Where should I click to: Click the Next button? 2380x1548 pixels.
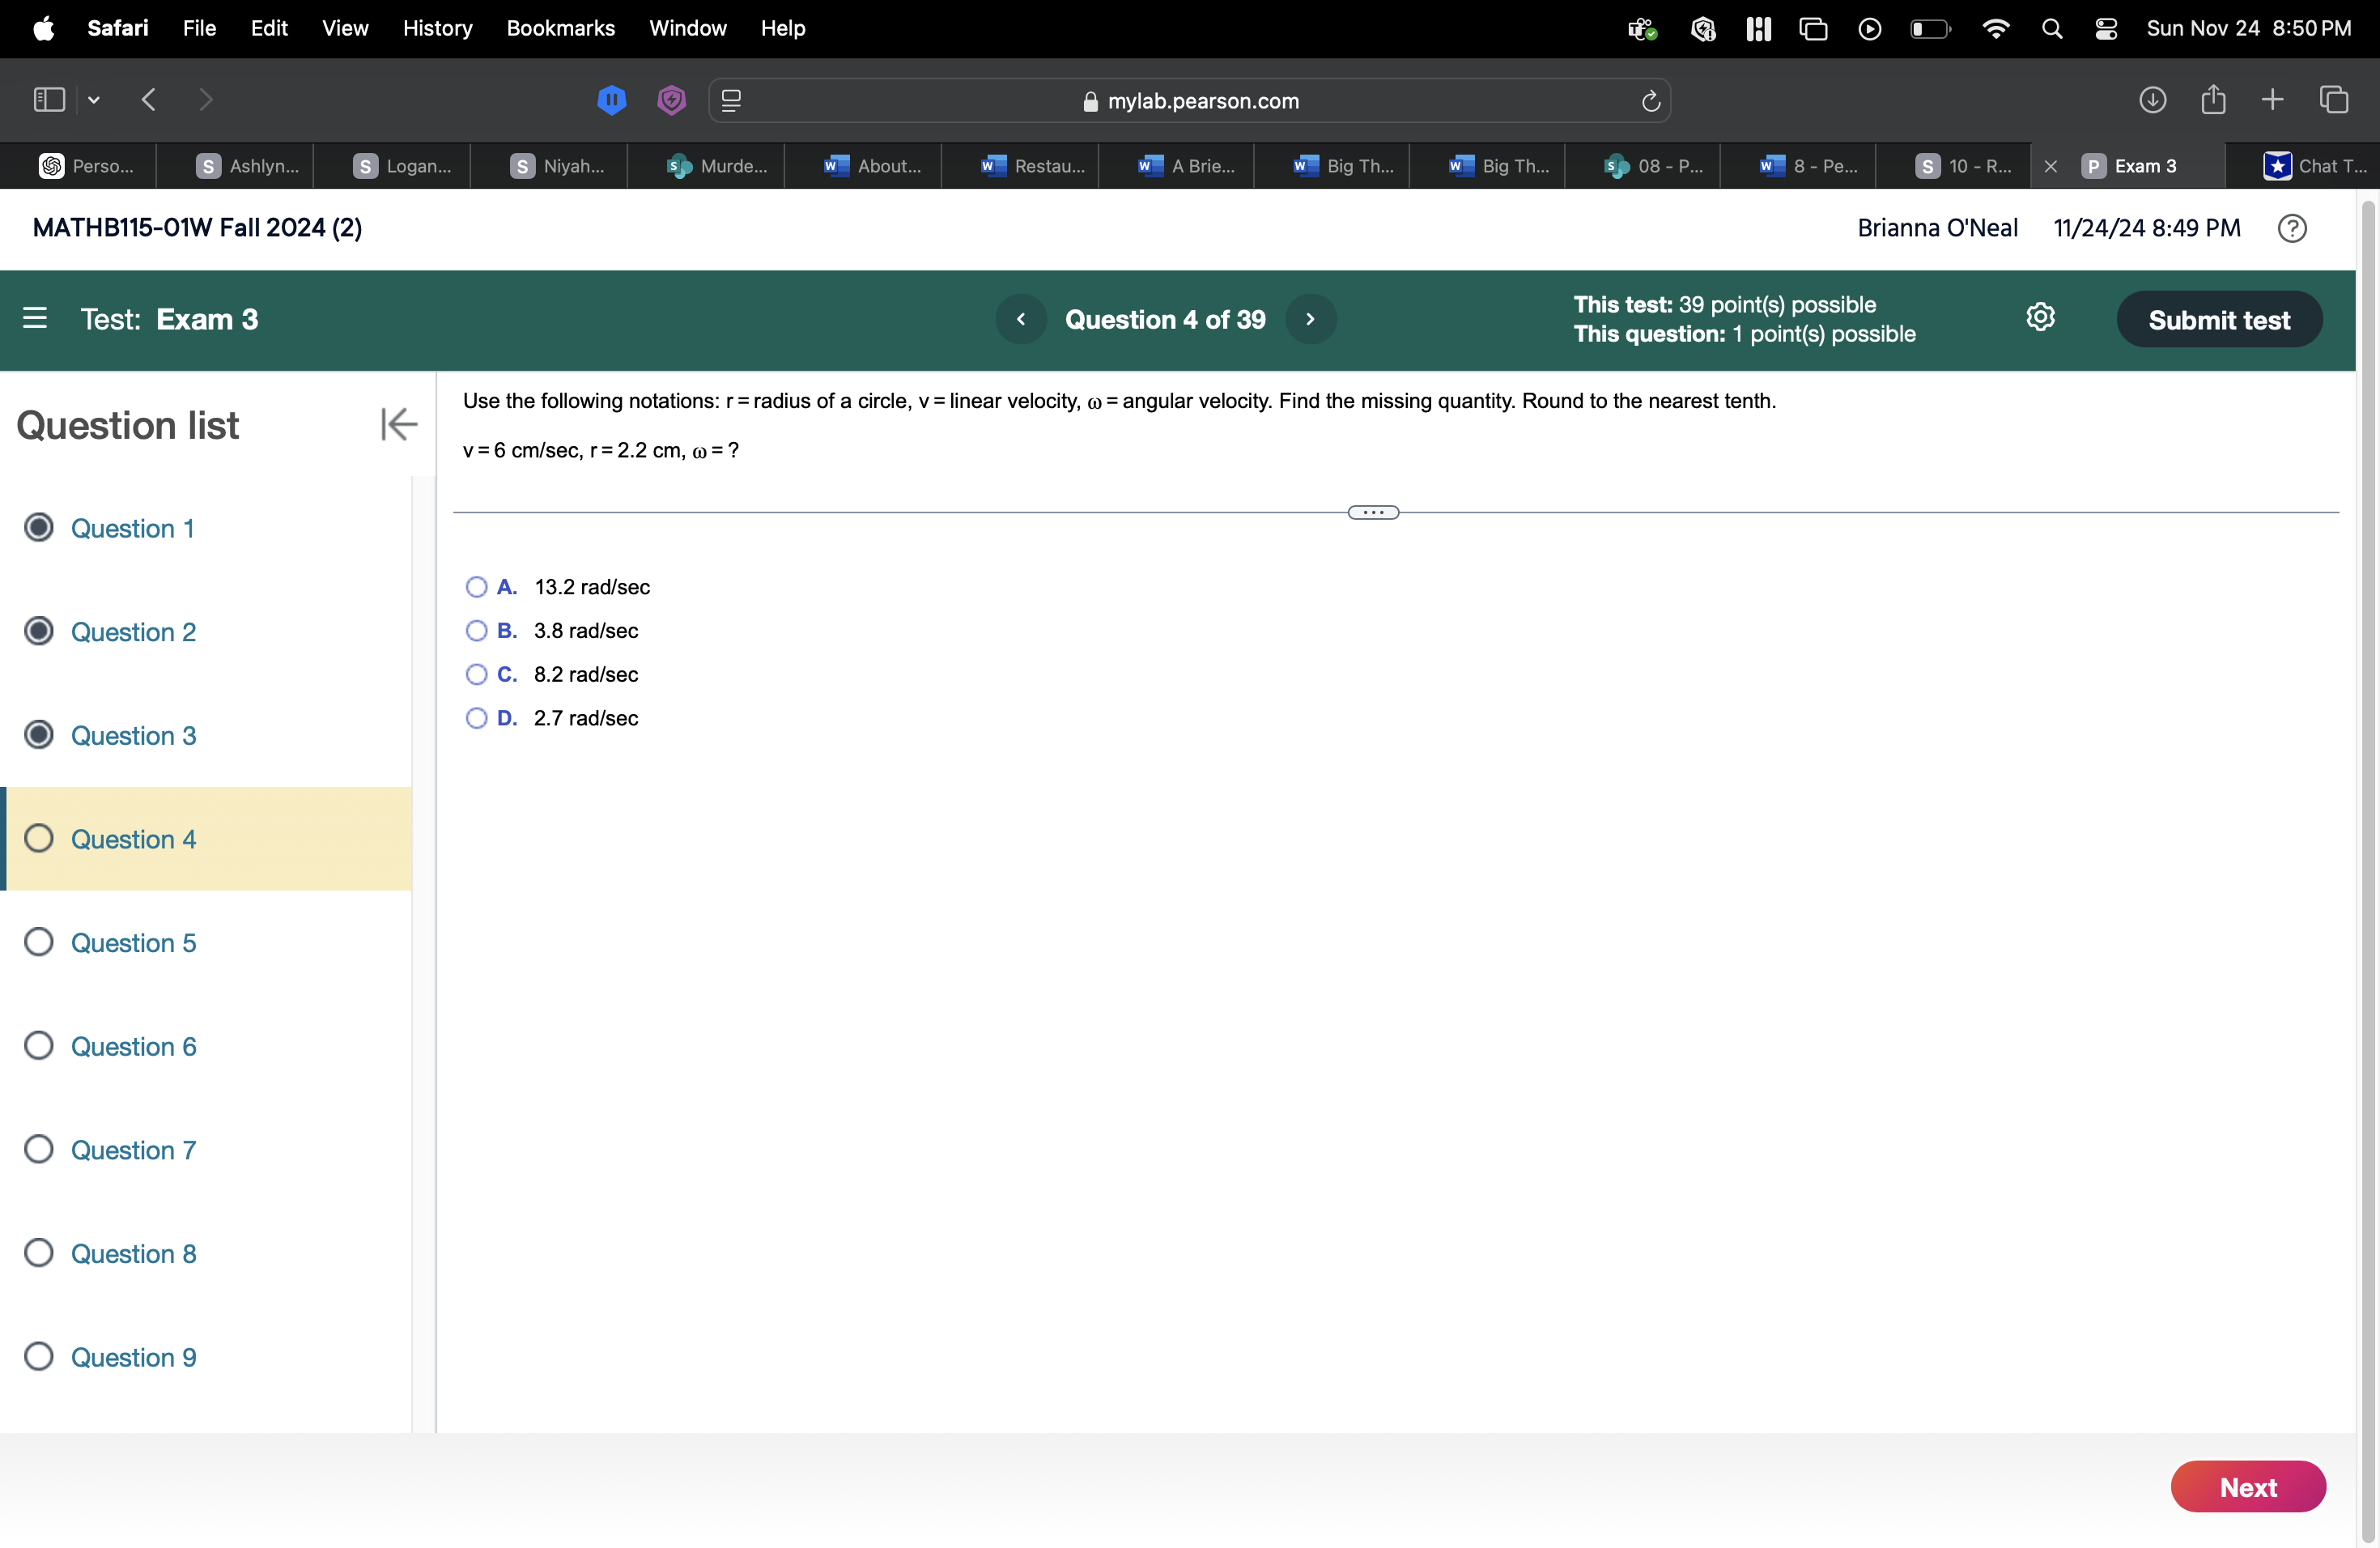point(2249,1486)
